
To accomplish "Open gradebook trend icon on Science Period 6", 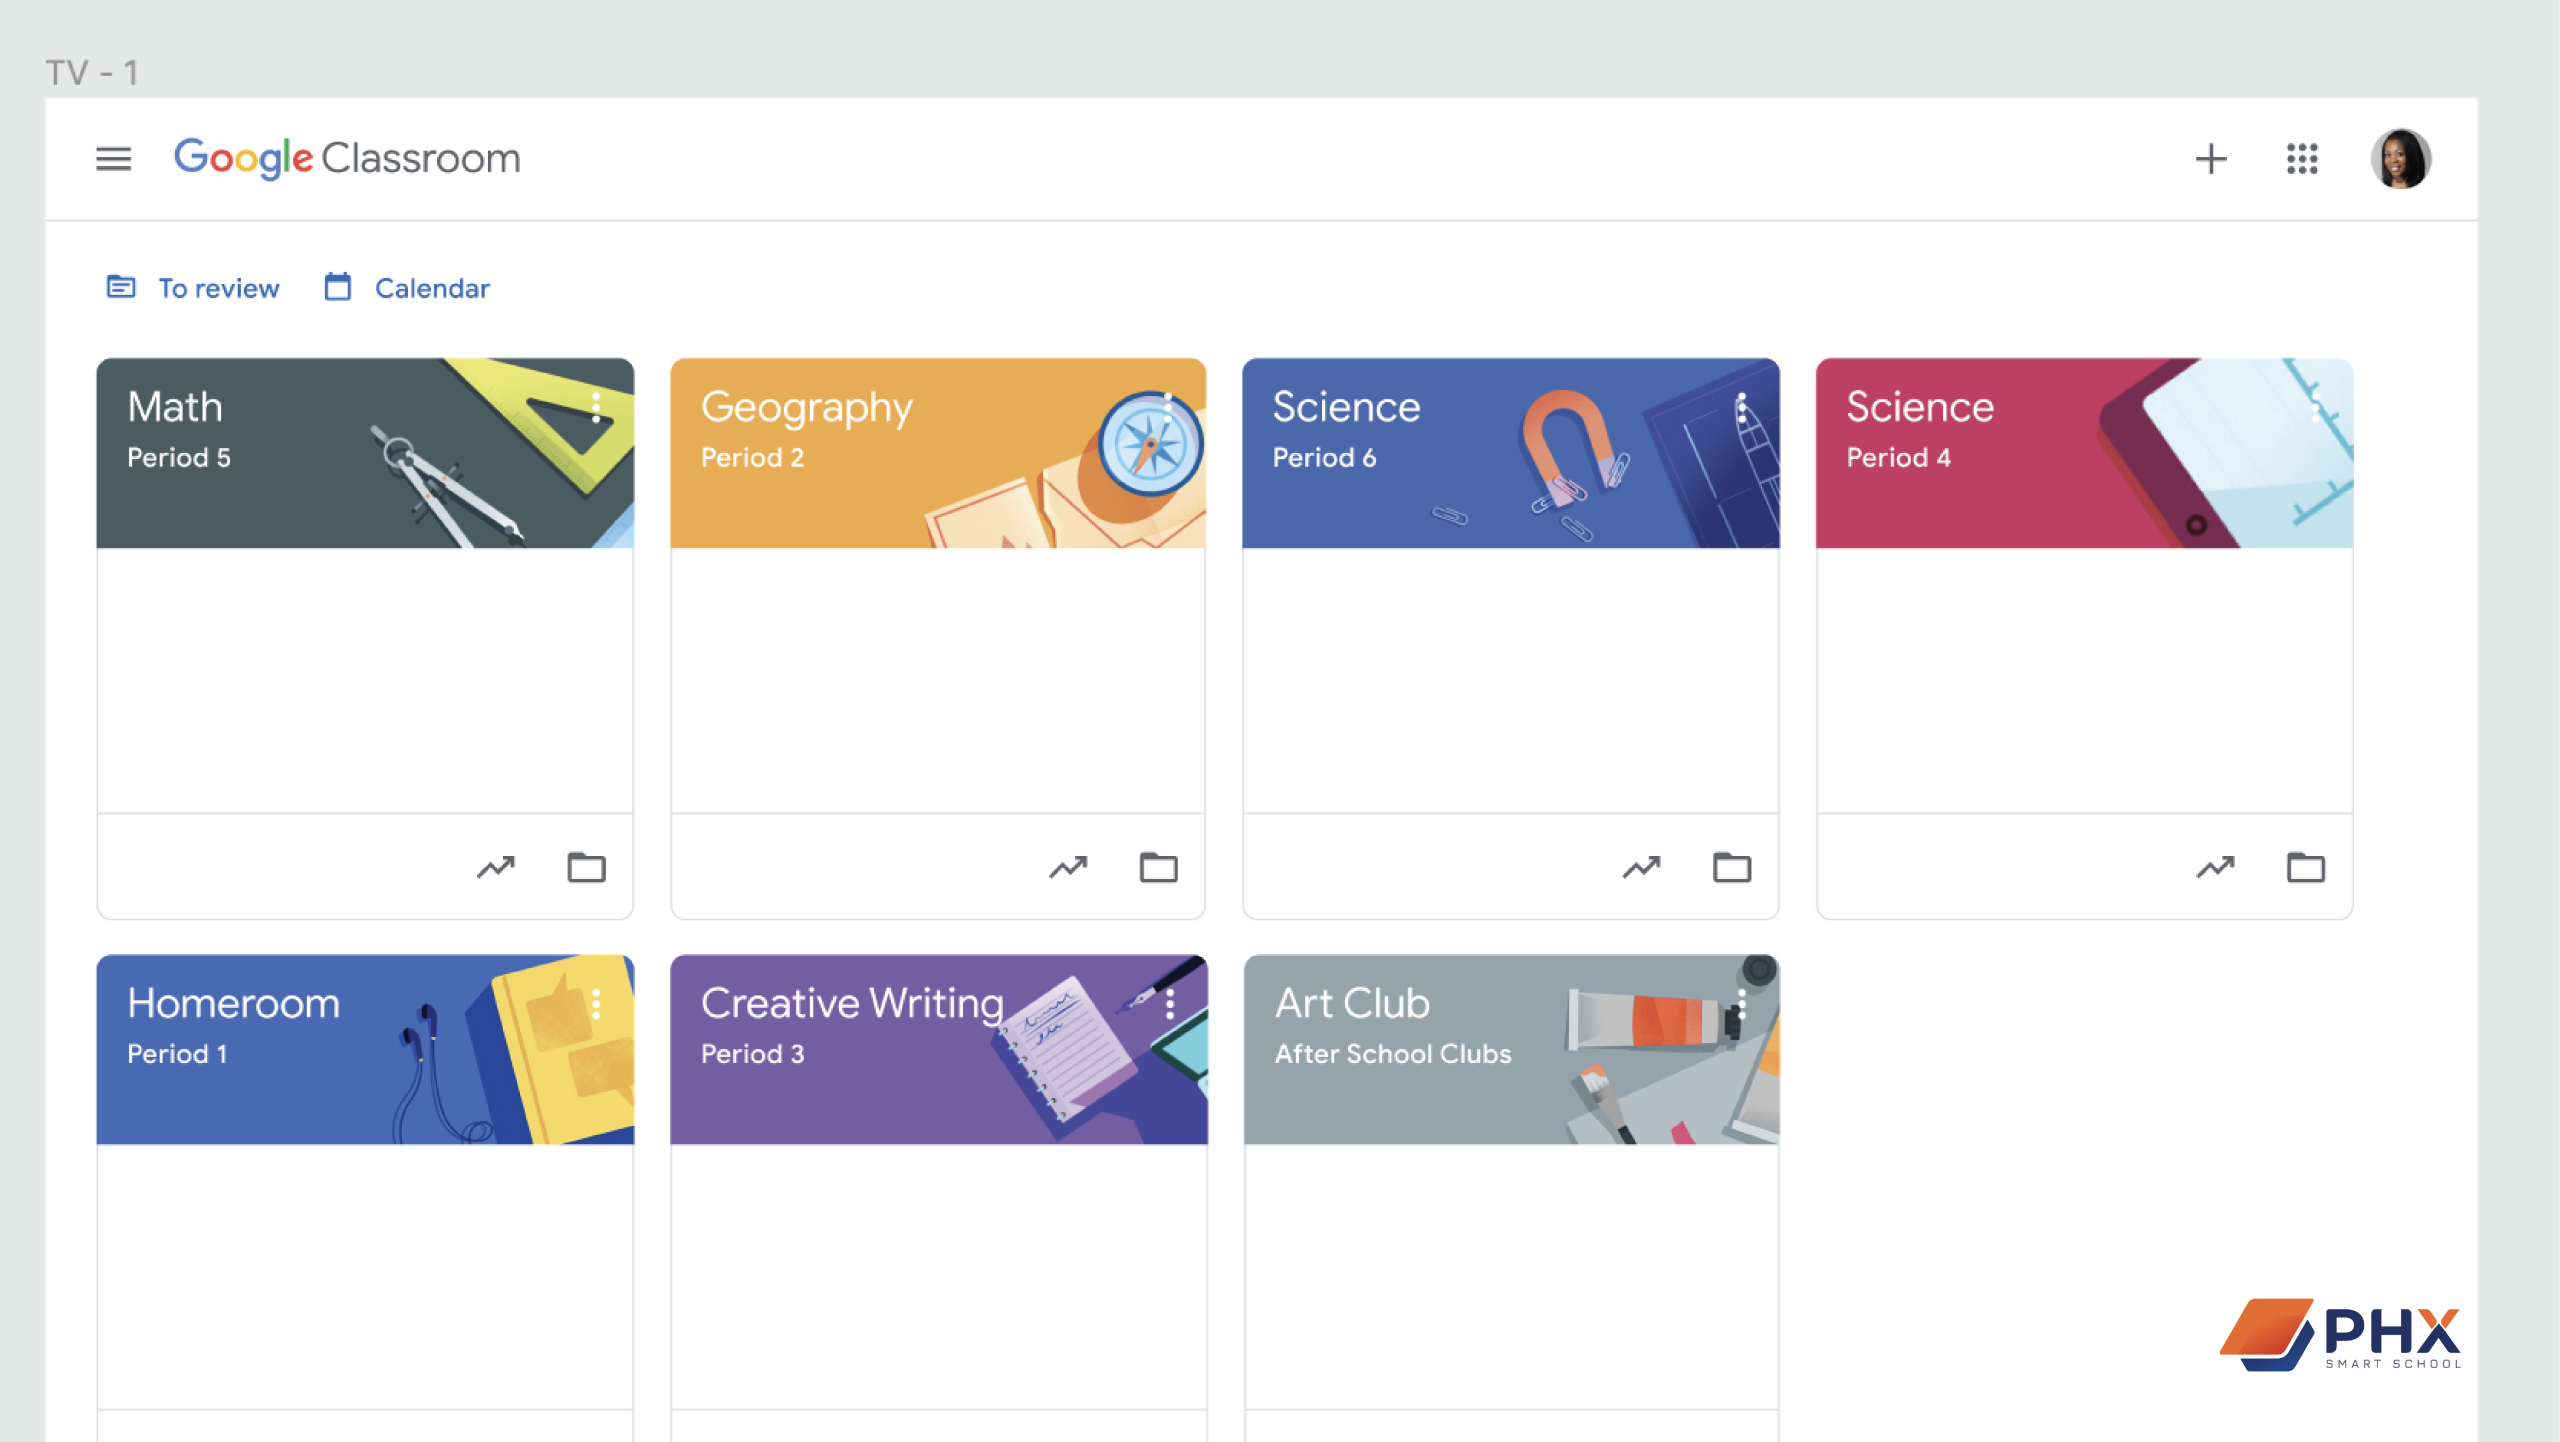I will tap(1641, 867).
